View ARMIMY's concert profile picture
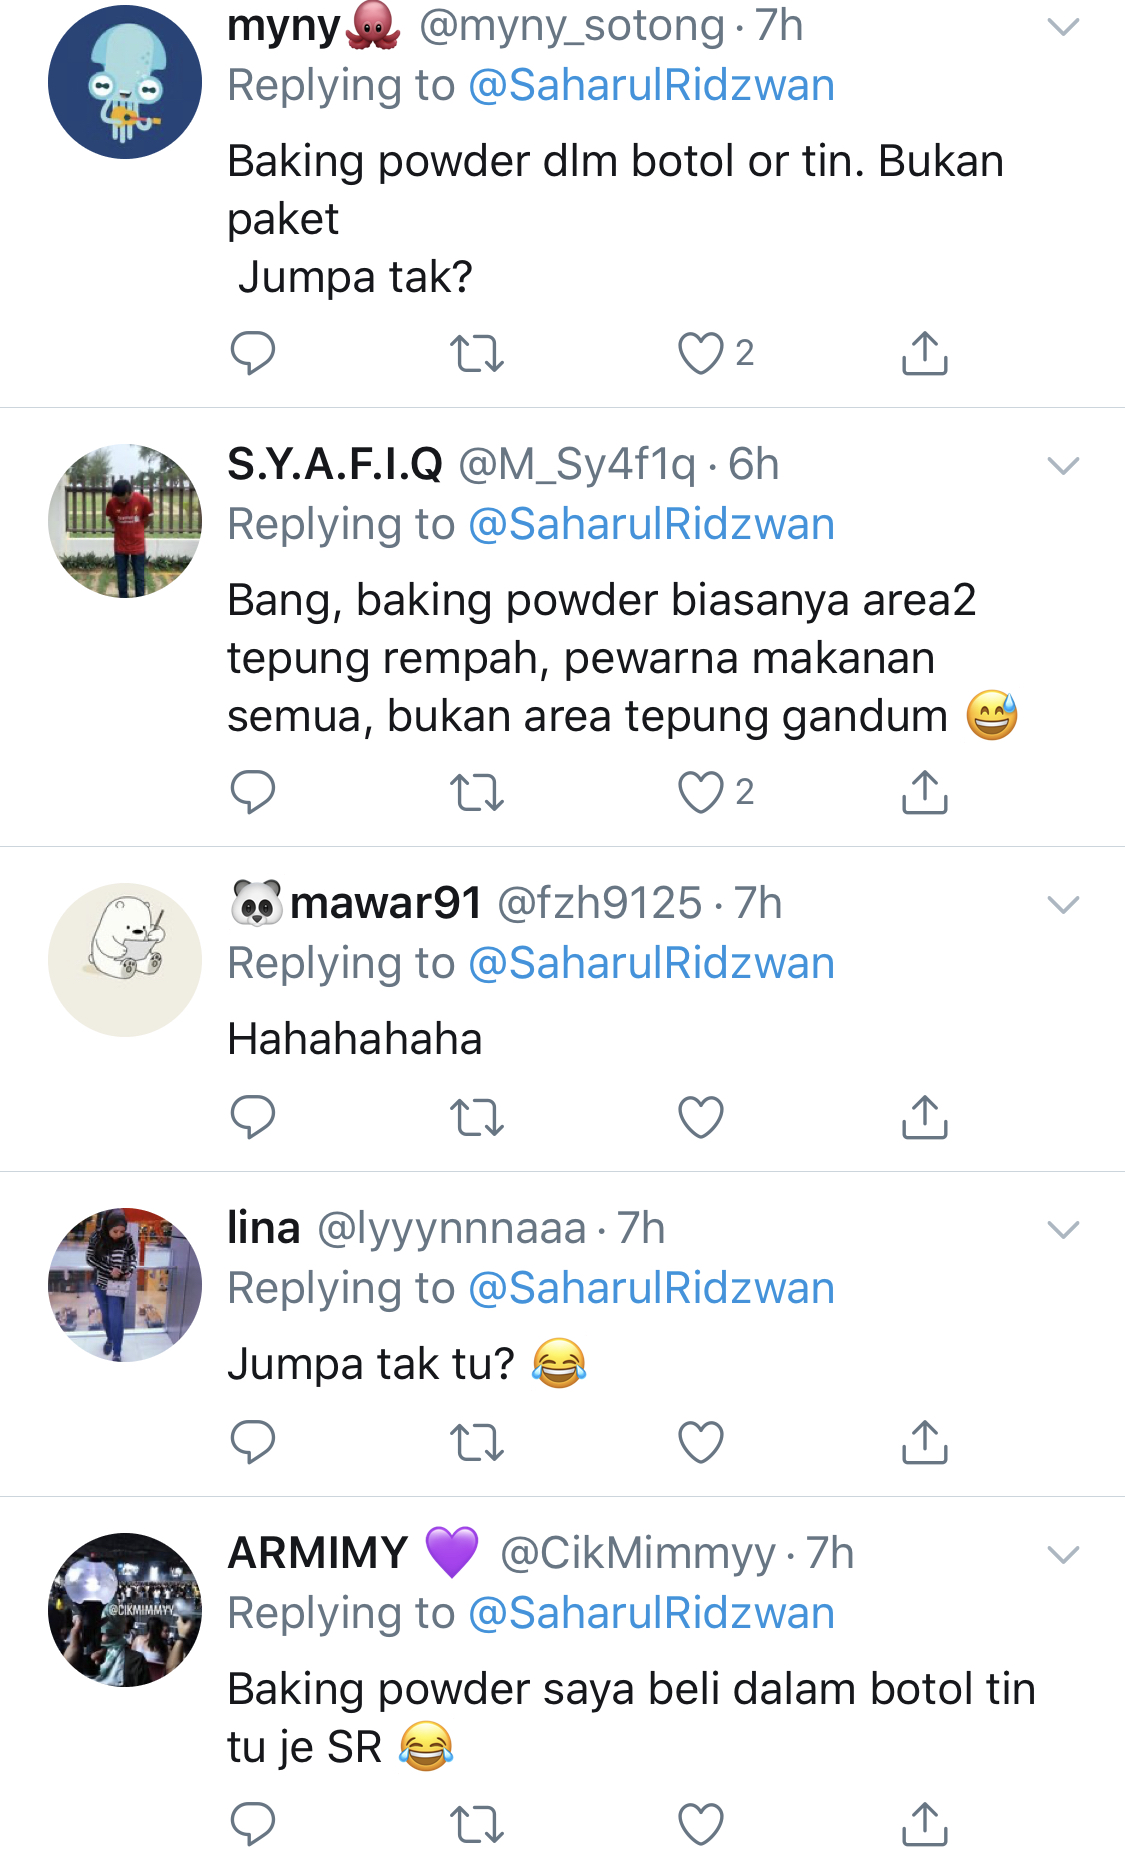 pos(125,1609)
